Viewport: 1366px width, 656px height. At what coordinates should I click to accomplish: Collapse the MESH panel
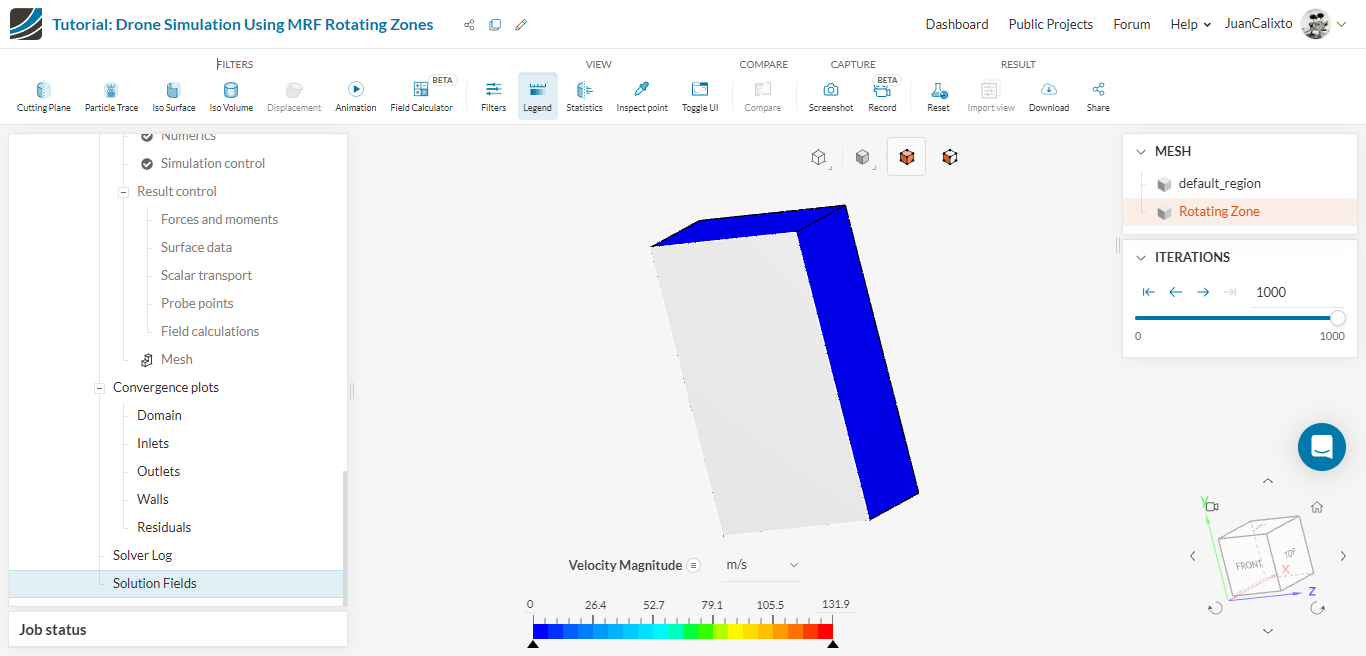1142,151
